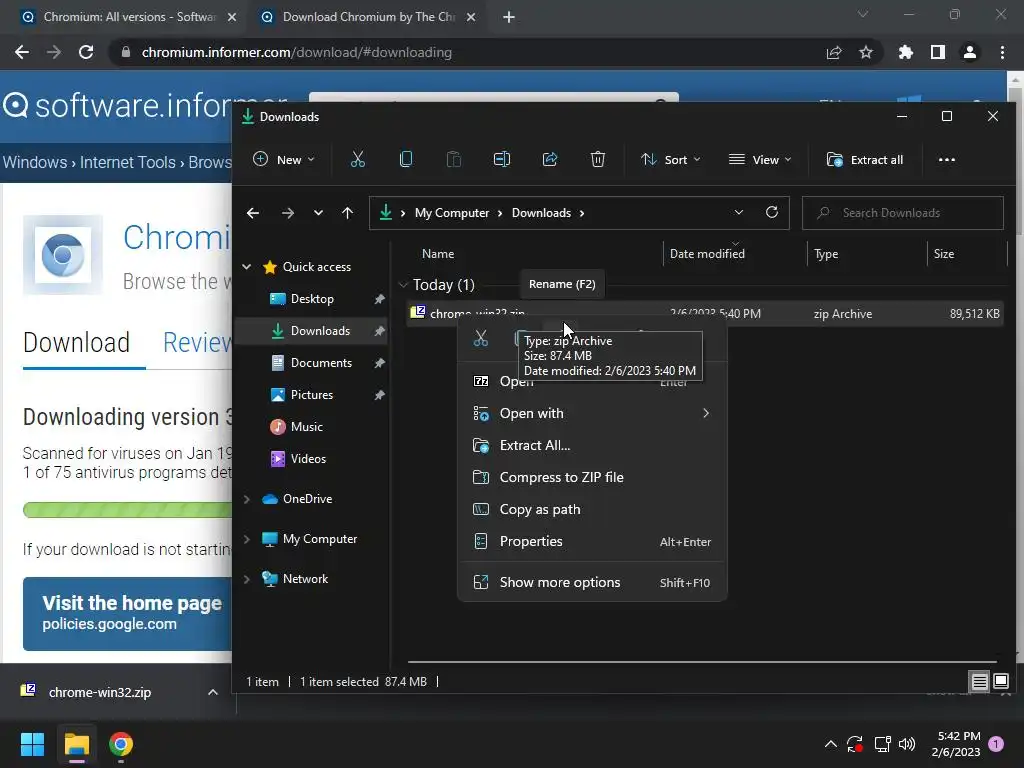Viewport: 1024px width, 768px height.
Task: Click the Rename icon in Explorer toolbar
Action: click(502, 159)
